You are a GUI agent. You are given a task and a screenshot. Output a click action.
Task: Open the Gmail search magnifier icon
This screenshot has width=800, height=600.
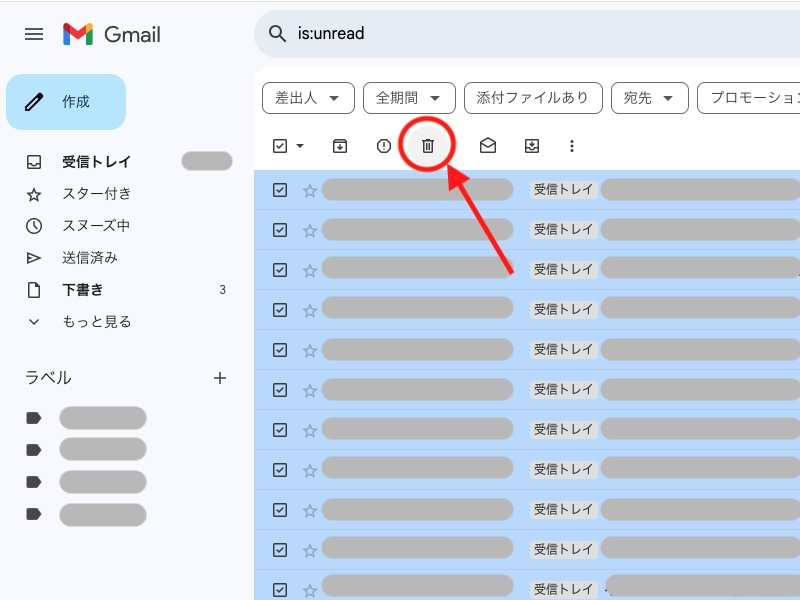click(x=277, y=33)
